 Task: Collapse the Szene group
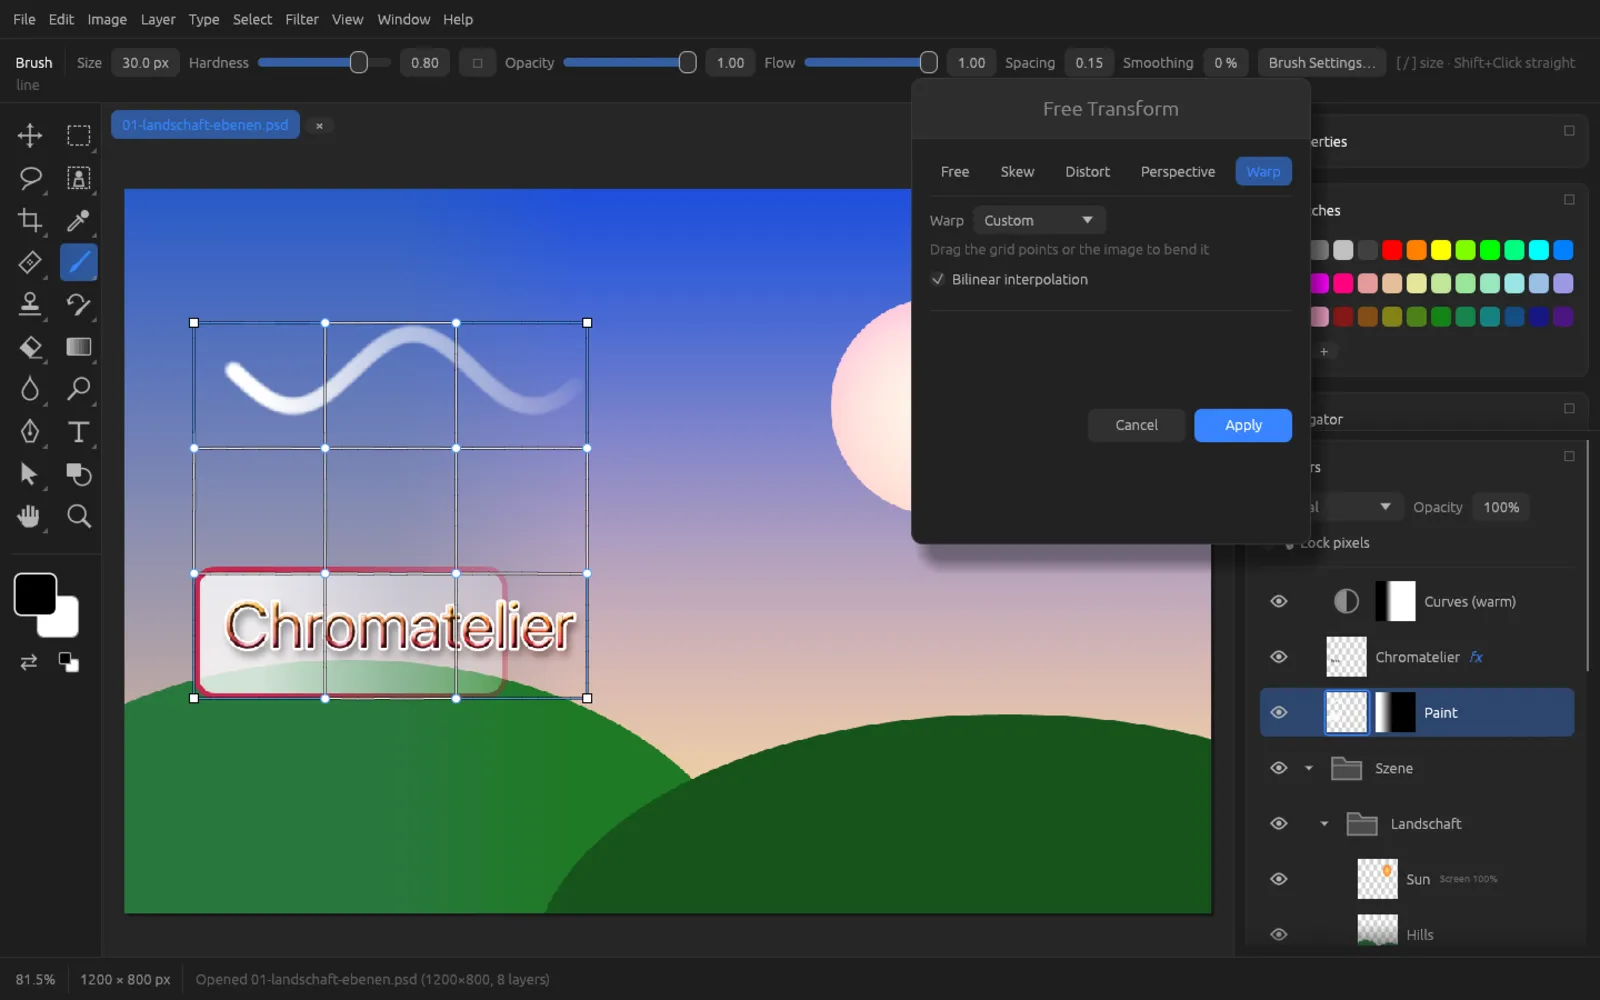1308,768
